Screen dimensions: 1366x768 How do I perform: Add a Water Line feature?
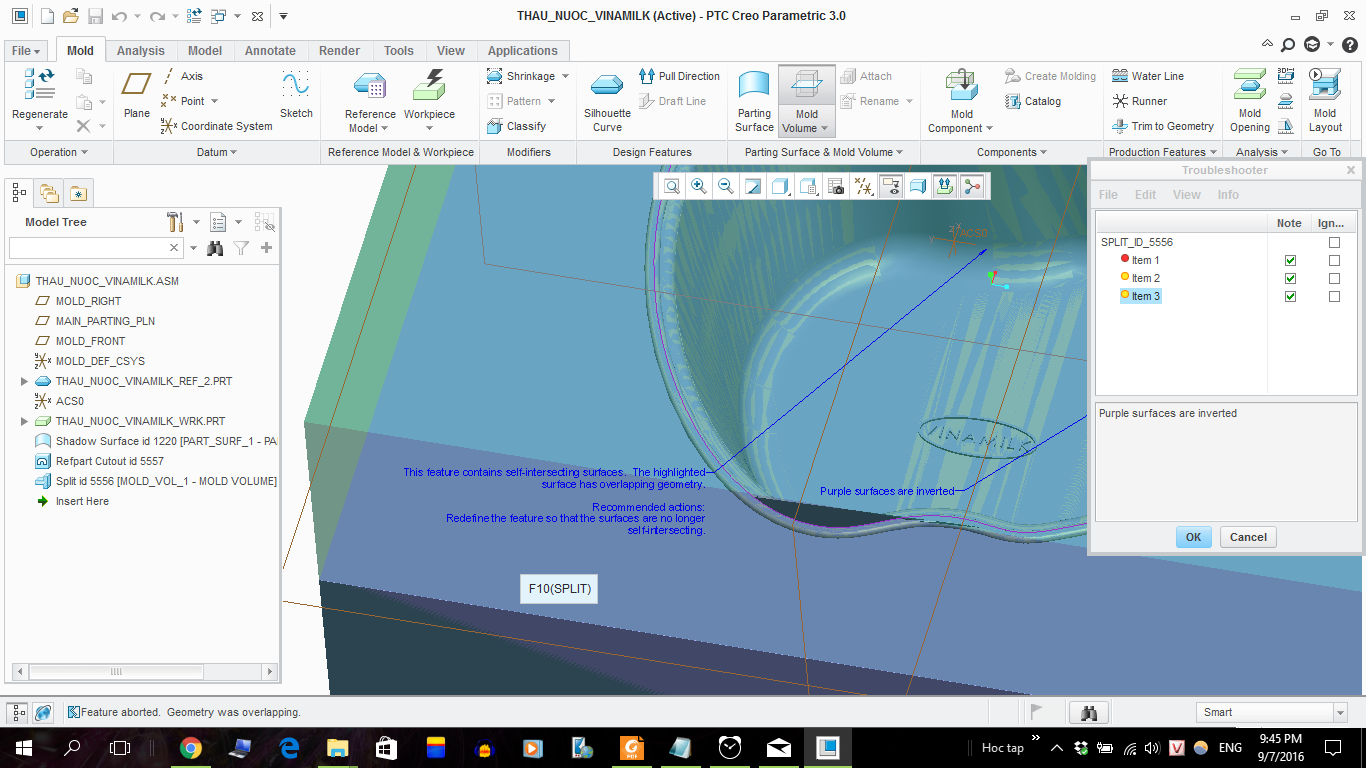1148,76
